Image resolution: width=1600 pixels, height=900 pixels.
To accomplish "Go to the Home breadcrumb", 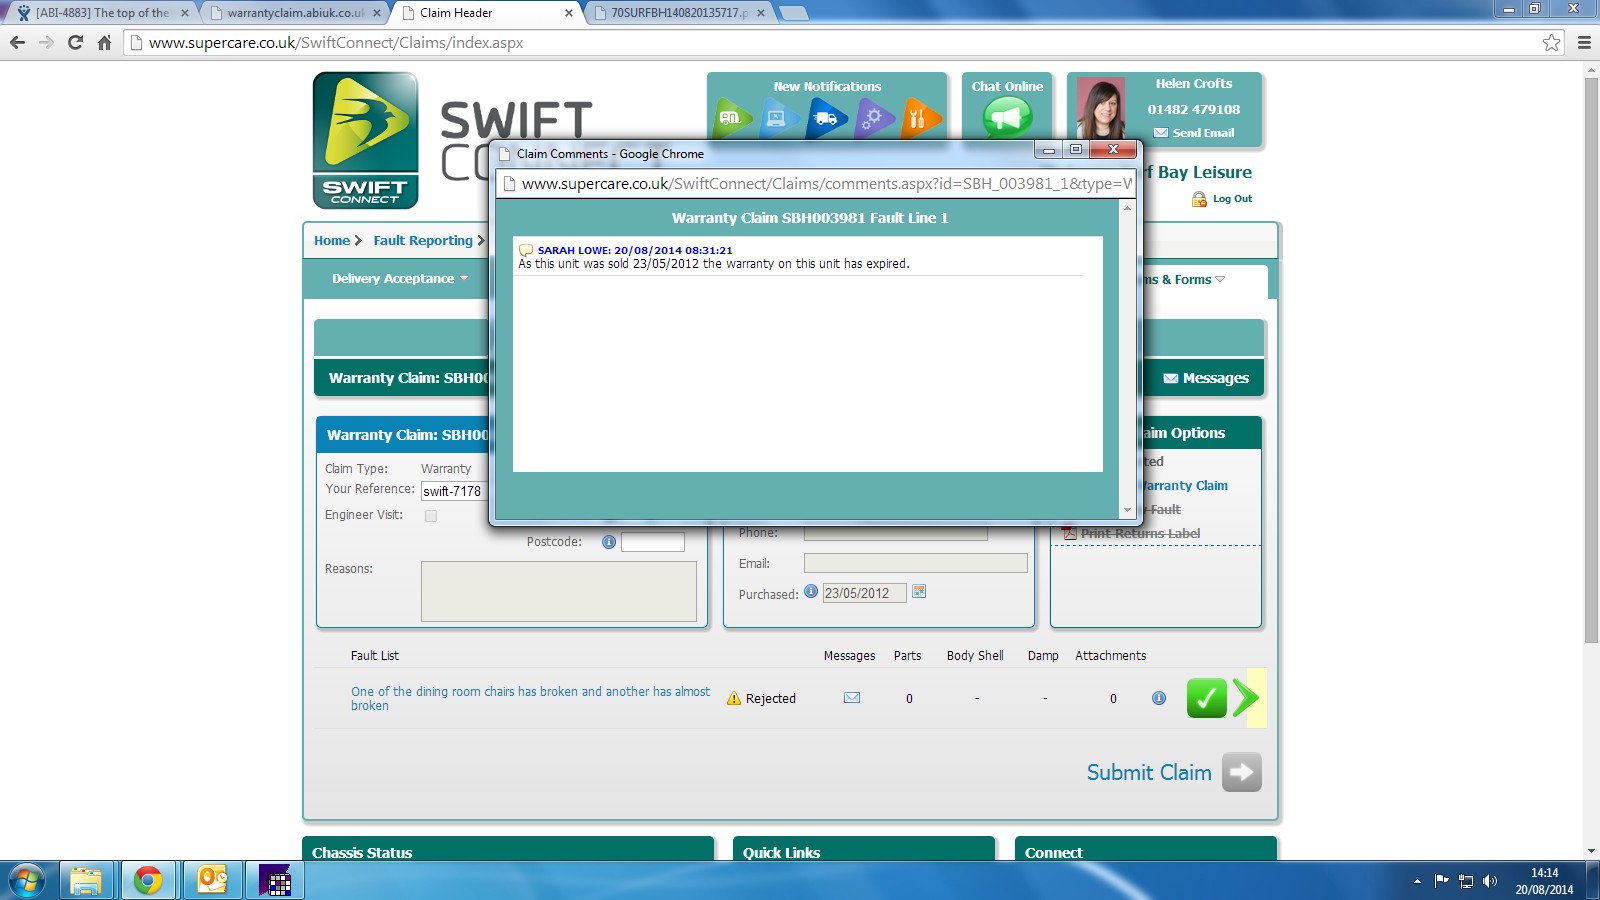I will pyautogui.click(x=332, y=241).
